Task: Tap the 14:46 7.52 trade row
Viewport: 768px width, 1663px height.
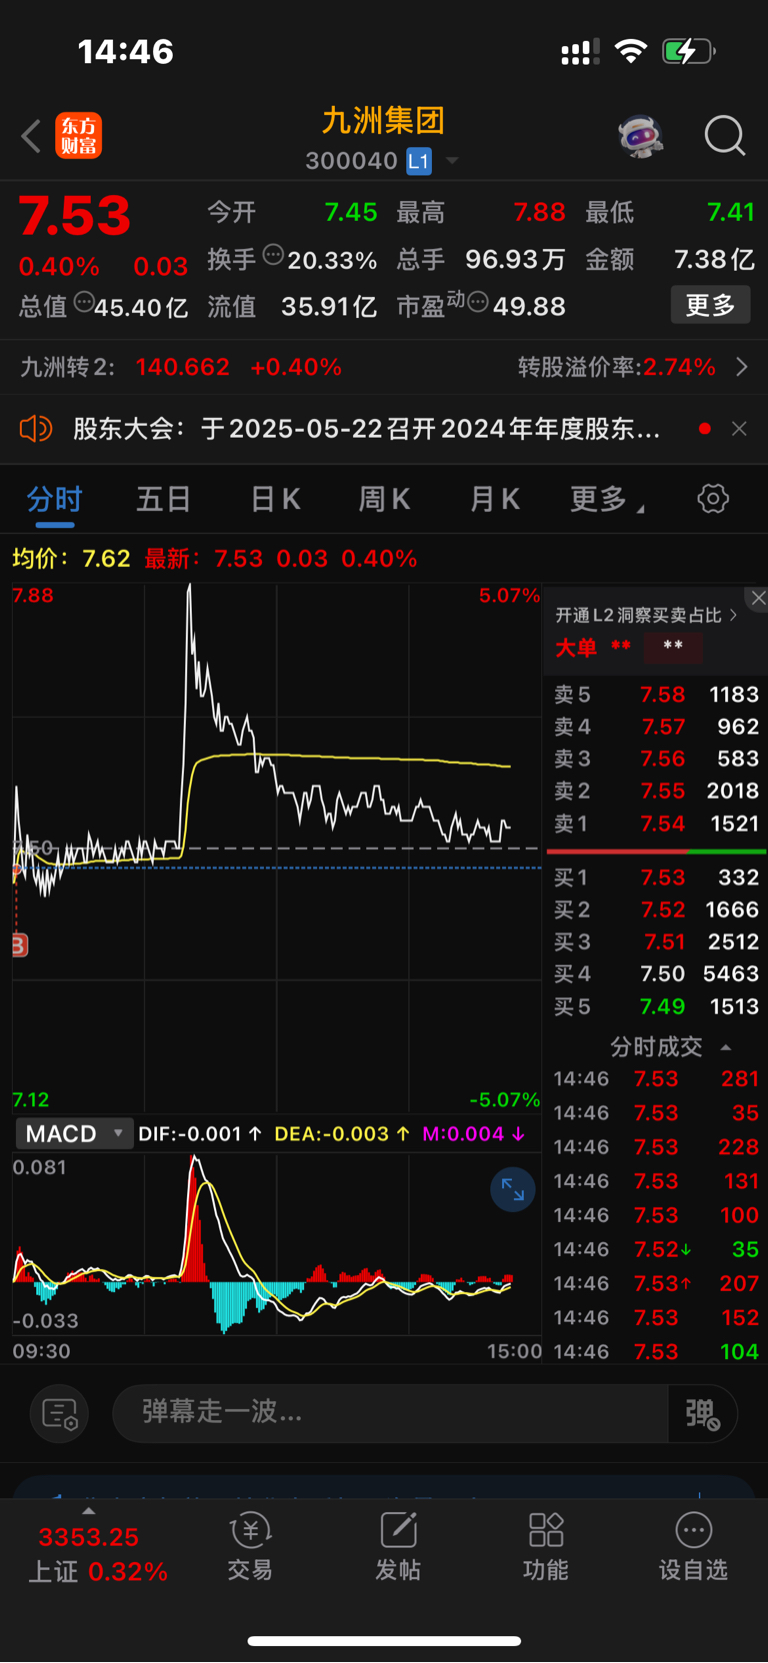Action: point(656,1249)
